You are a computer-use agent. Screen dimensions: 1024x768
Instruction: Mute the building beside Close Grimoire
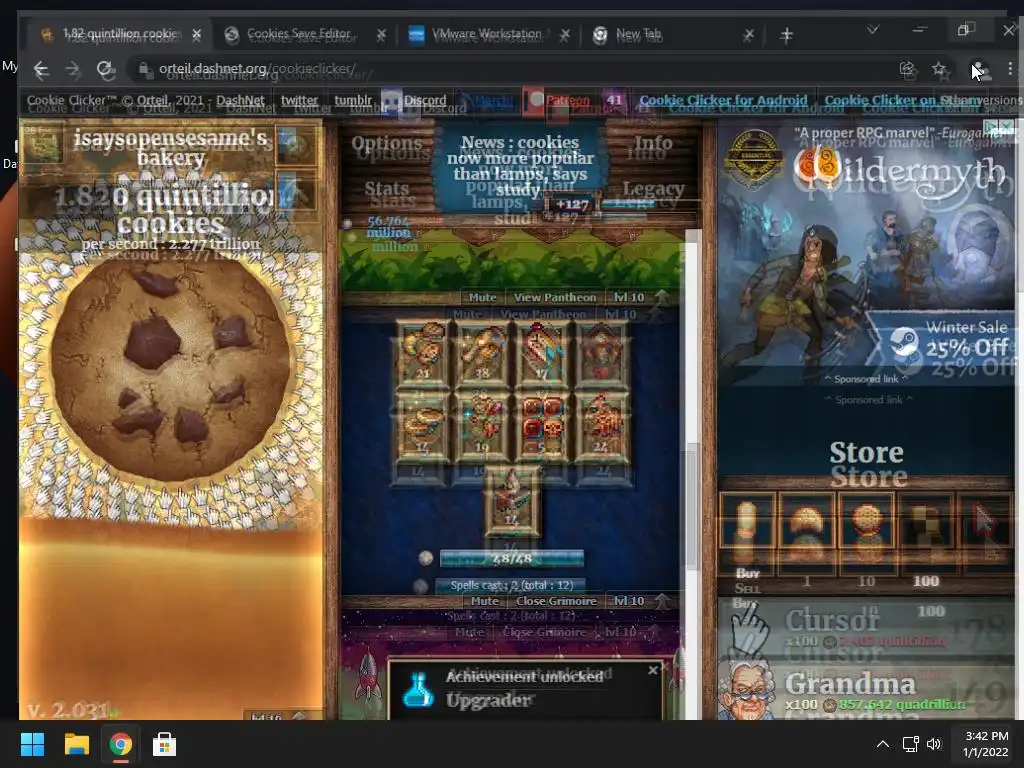pos(485,601)
